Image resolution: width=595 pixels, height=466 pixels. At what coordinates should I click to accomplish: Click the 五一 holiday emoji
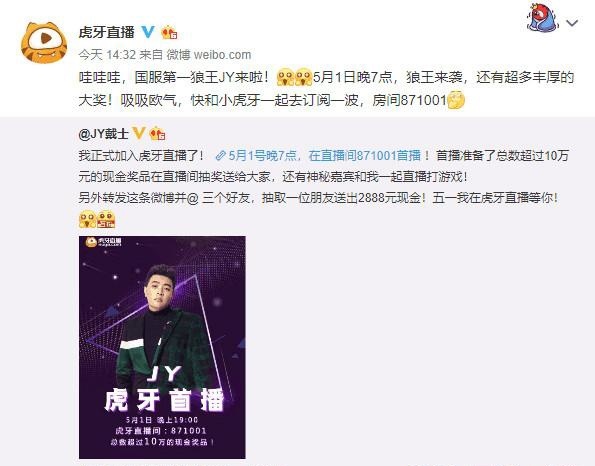coord(106,219)
